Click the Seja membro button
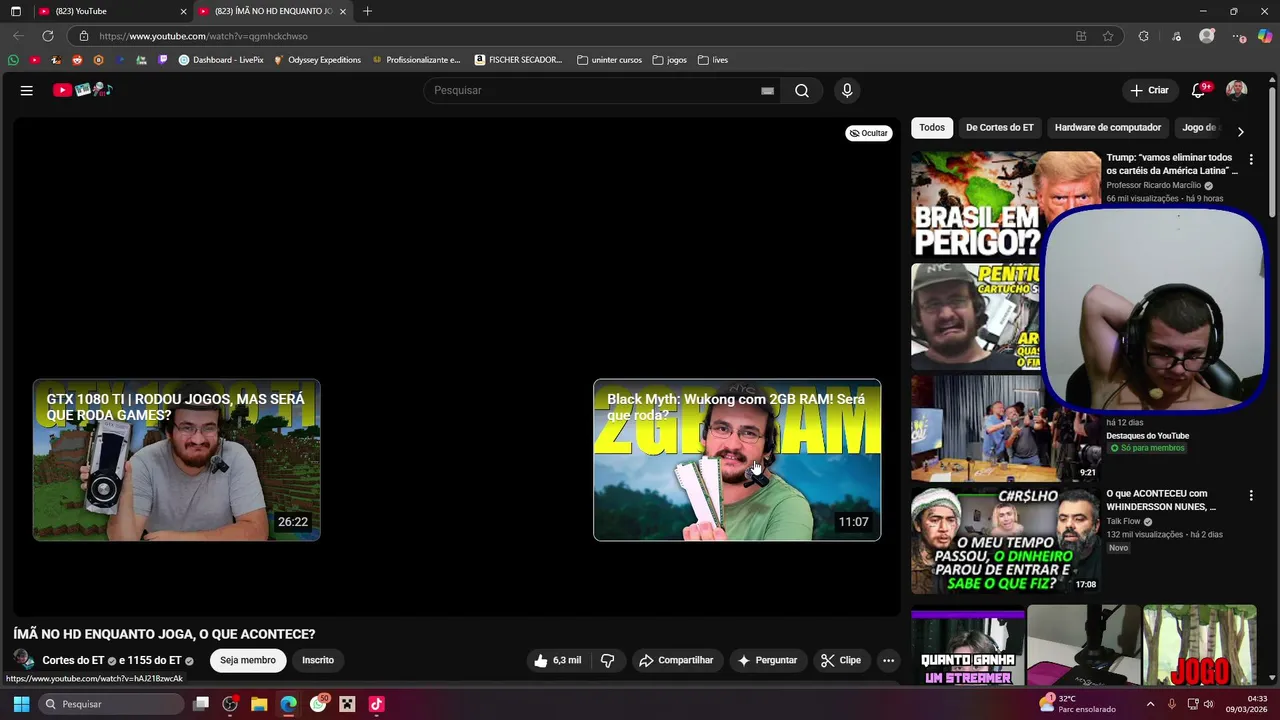This screenshot has width=1280, height=720. [248, 660]
